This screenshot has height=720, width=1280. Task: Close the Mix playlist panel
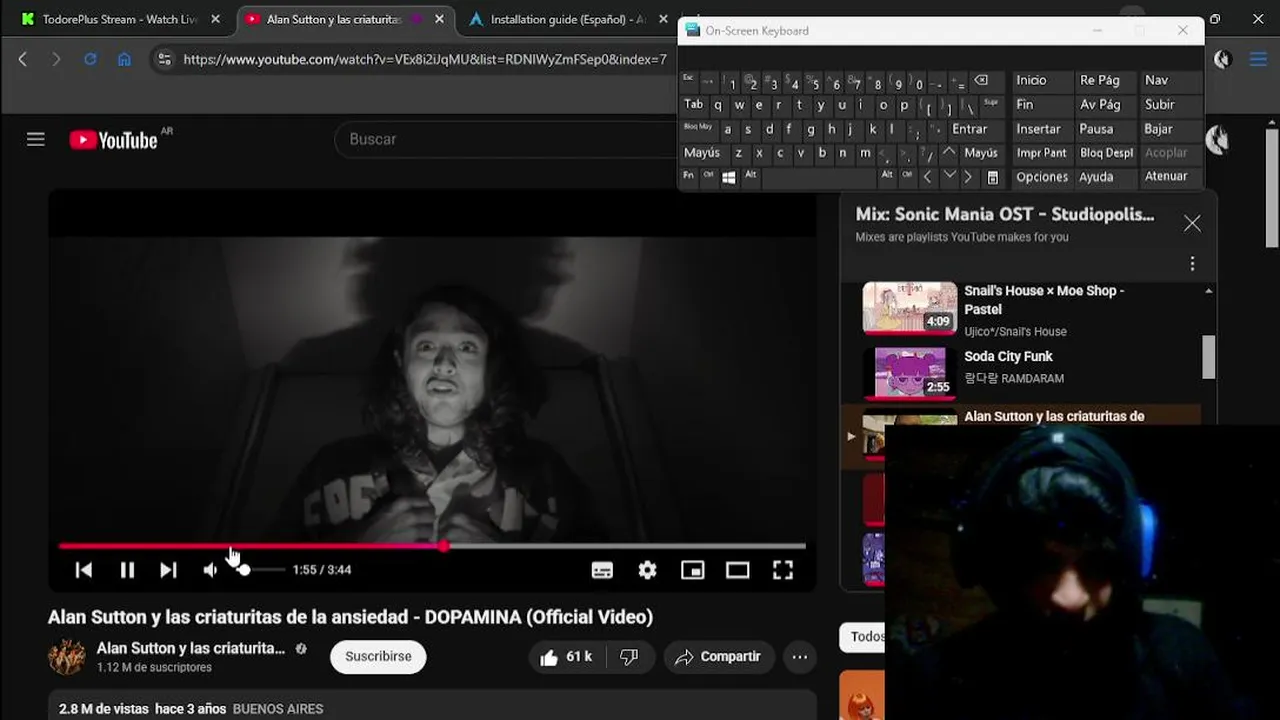coord(1192,224)
